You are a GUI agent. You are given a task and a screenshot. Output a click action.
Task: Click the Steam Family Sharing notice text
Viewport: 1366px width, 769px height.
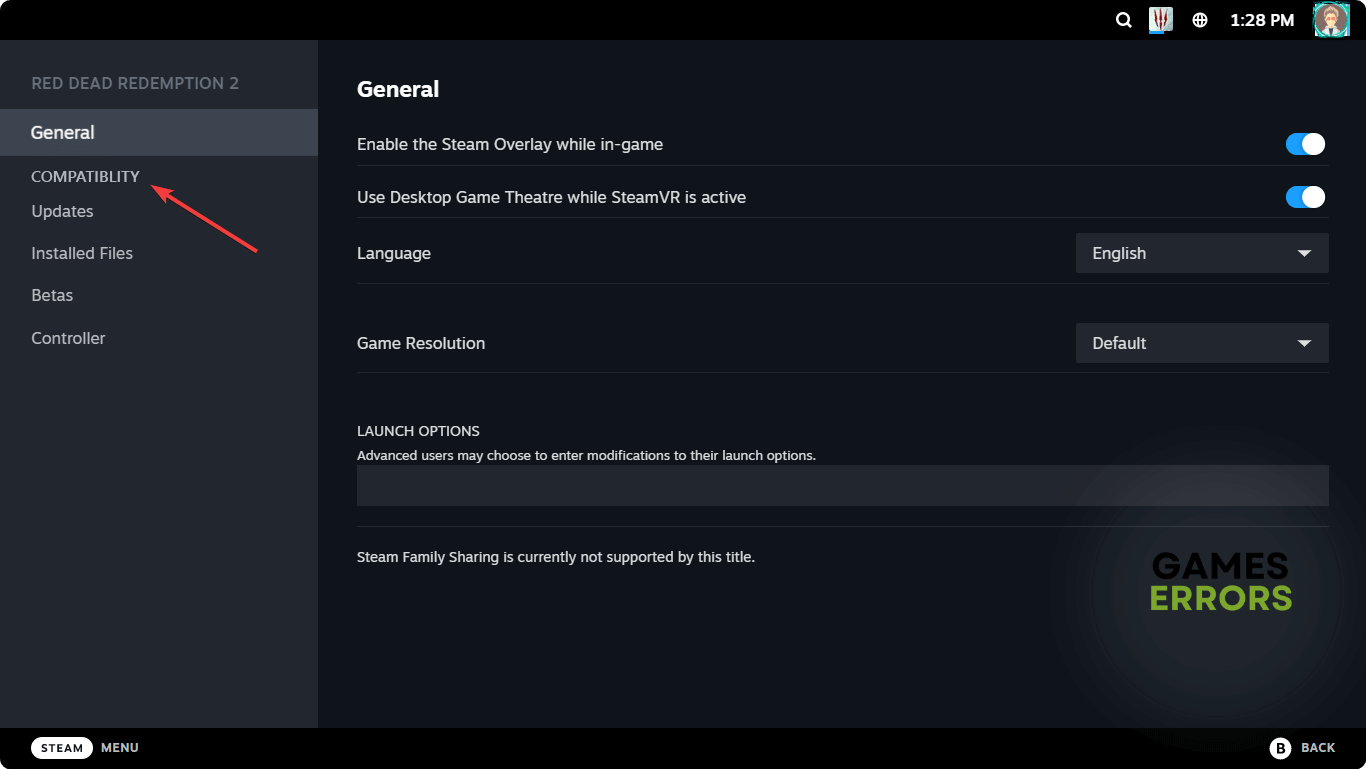click(556, 557)
